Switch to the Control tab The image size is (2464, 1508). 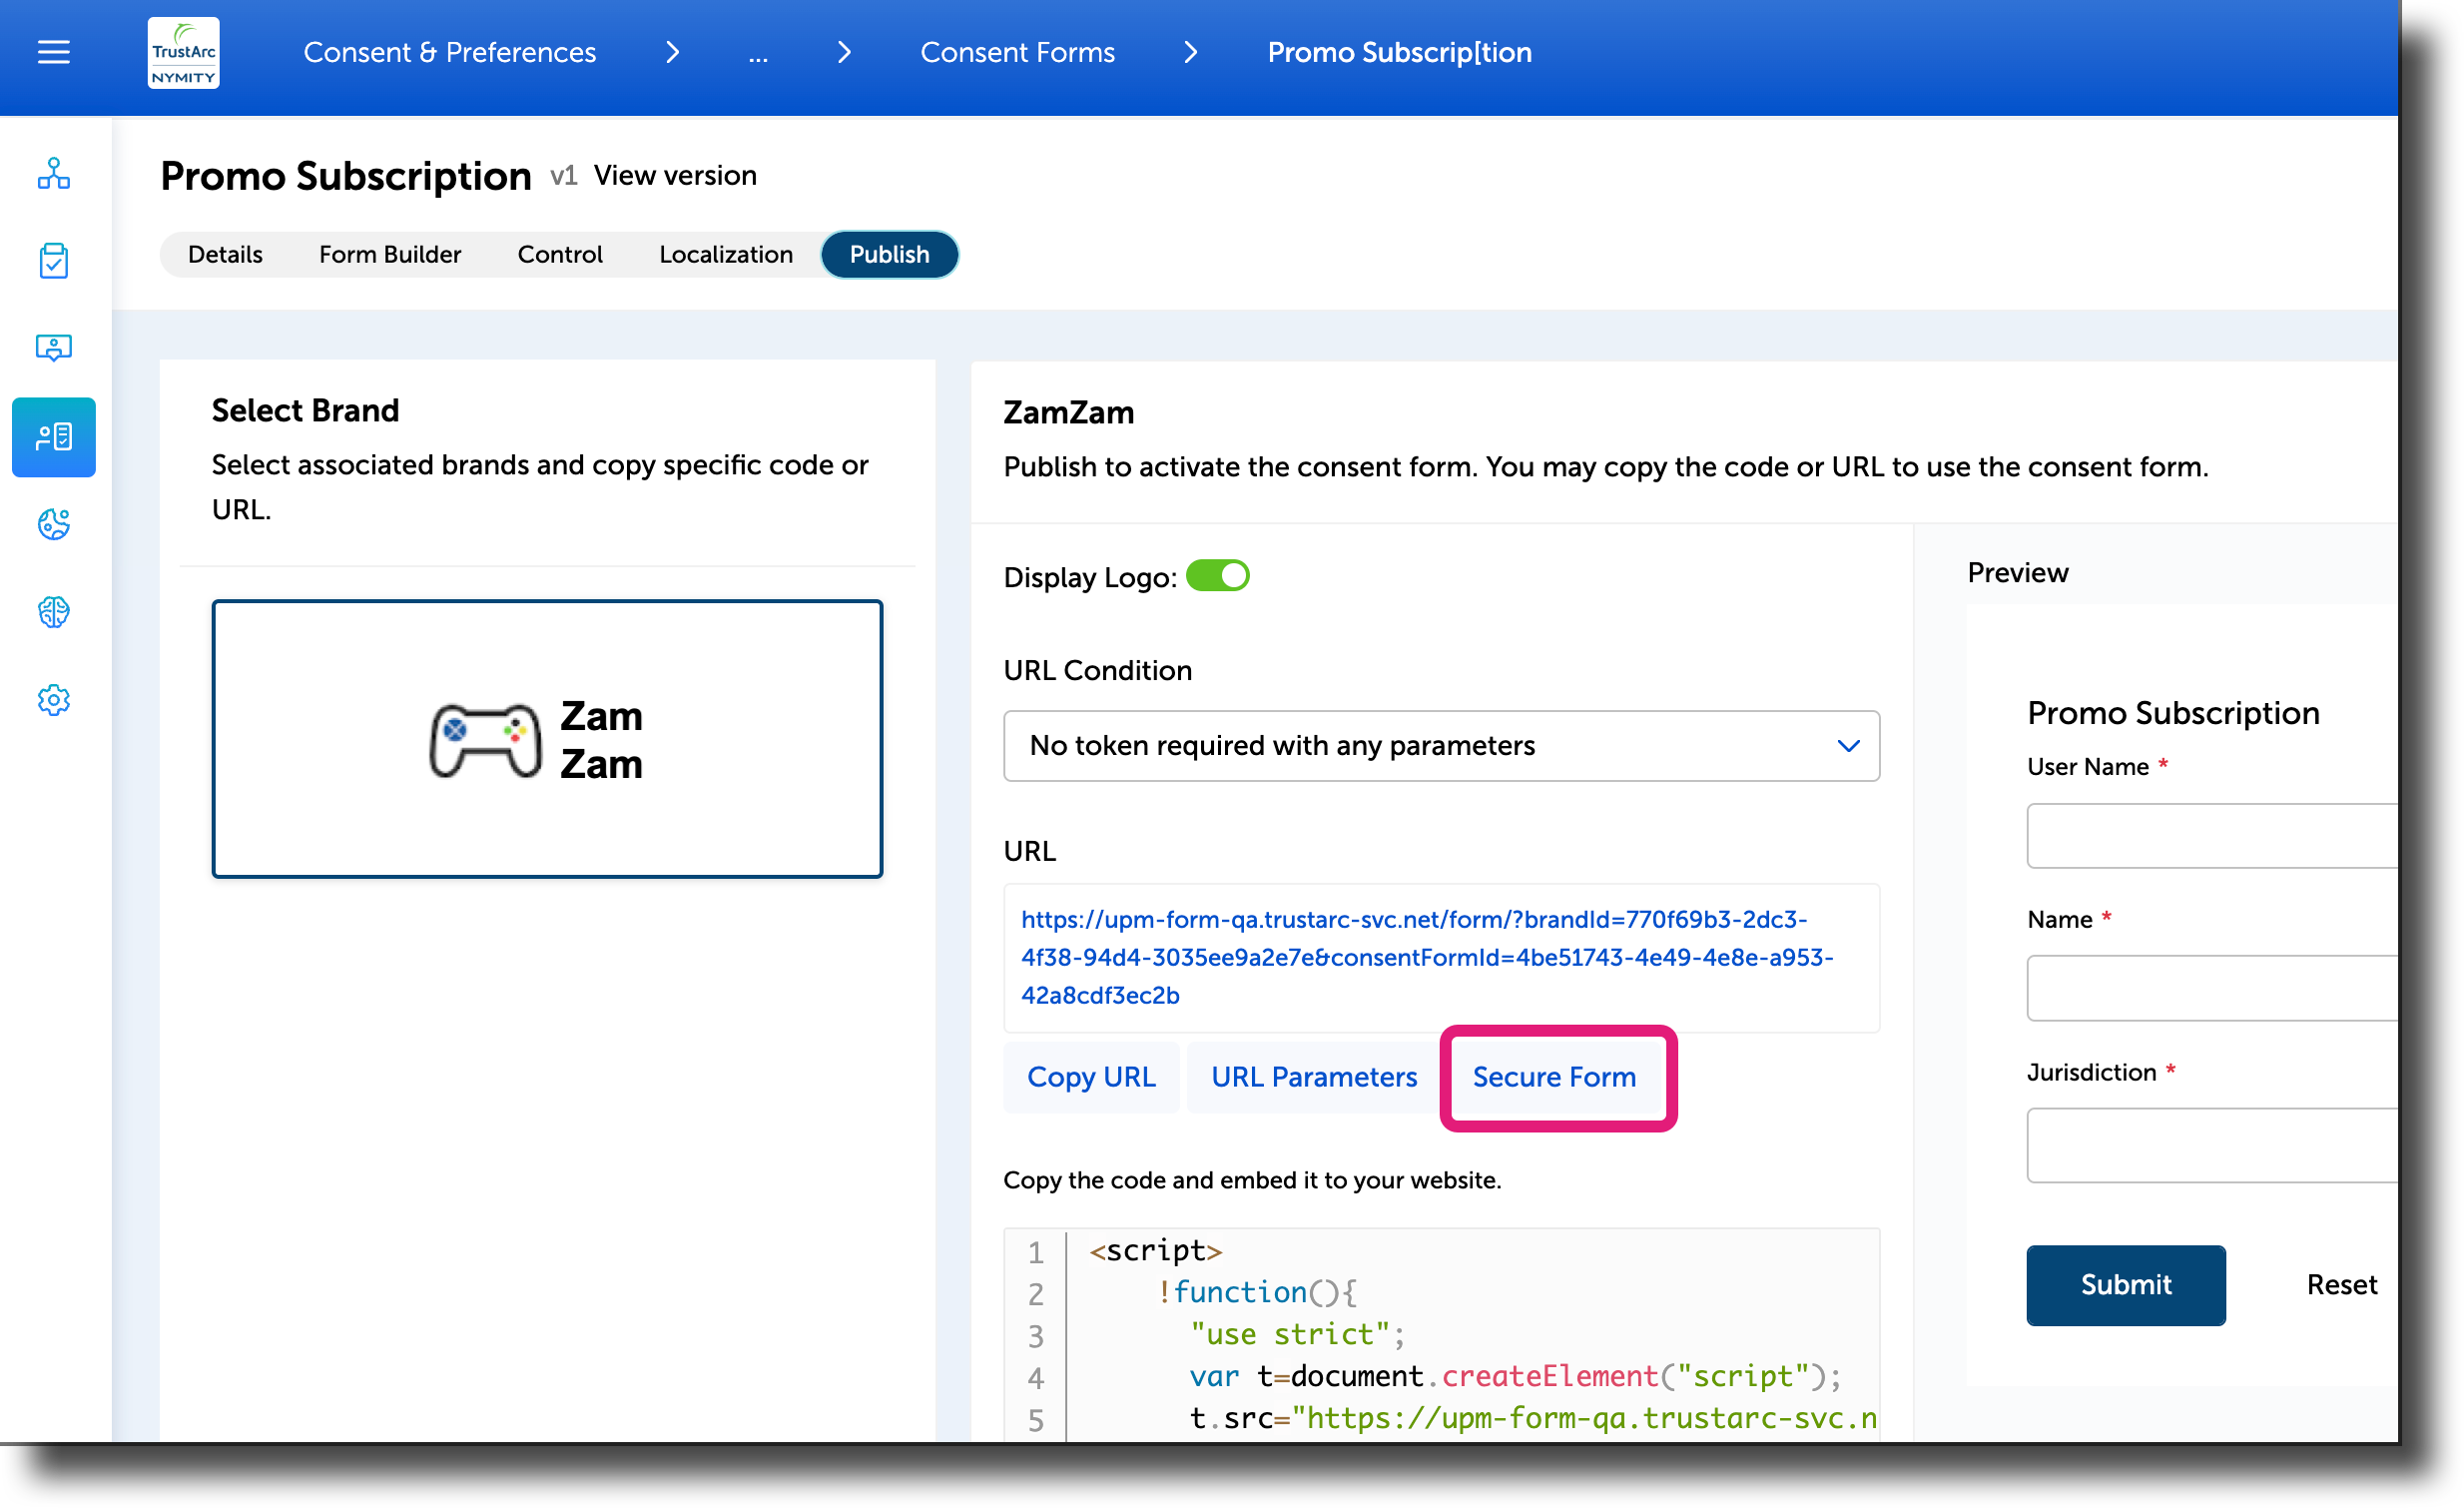click(560, 254)
